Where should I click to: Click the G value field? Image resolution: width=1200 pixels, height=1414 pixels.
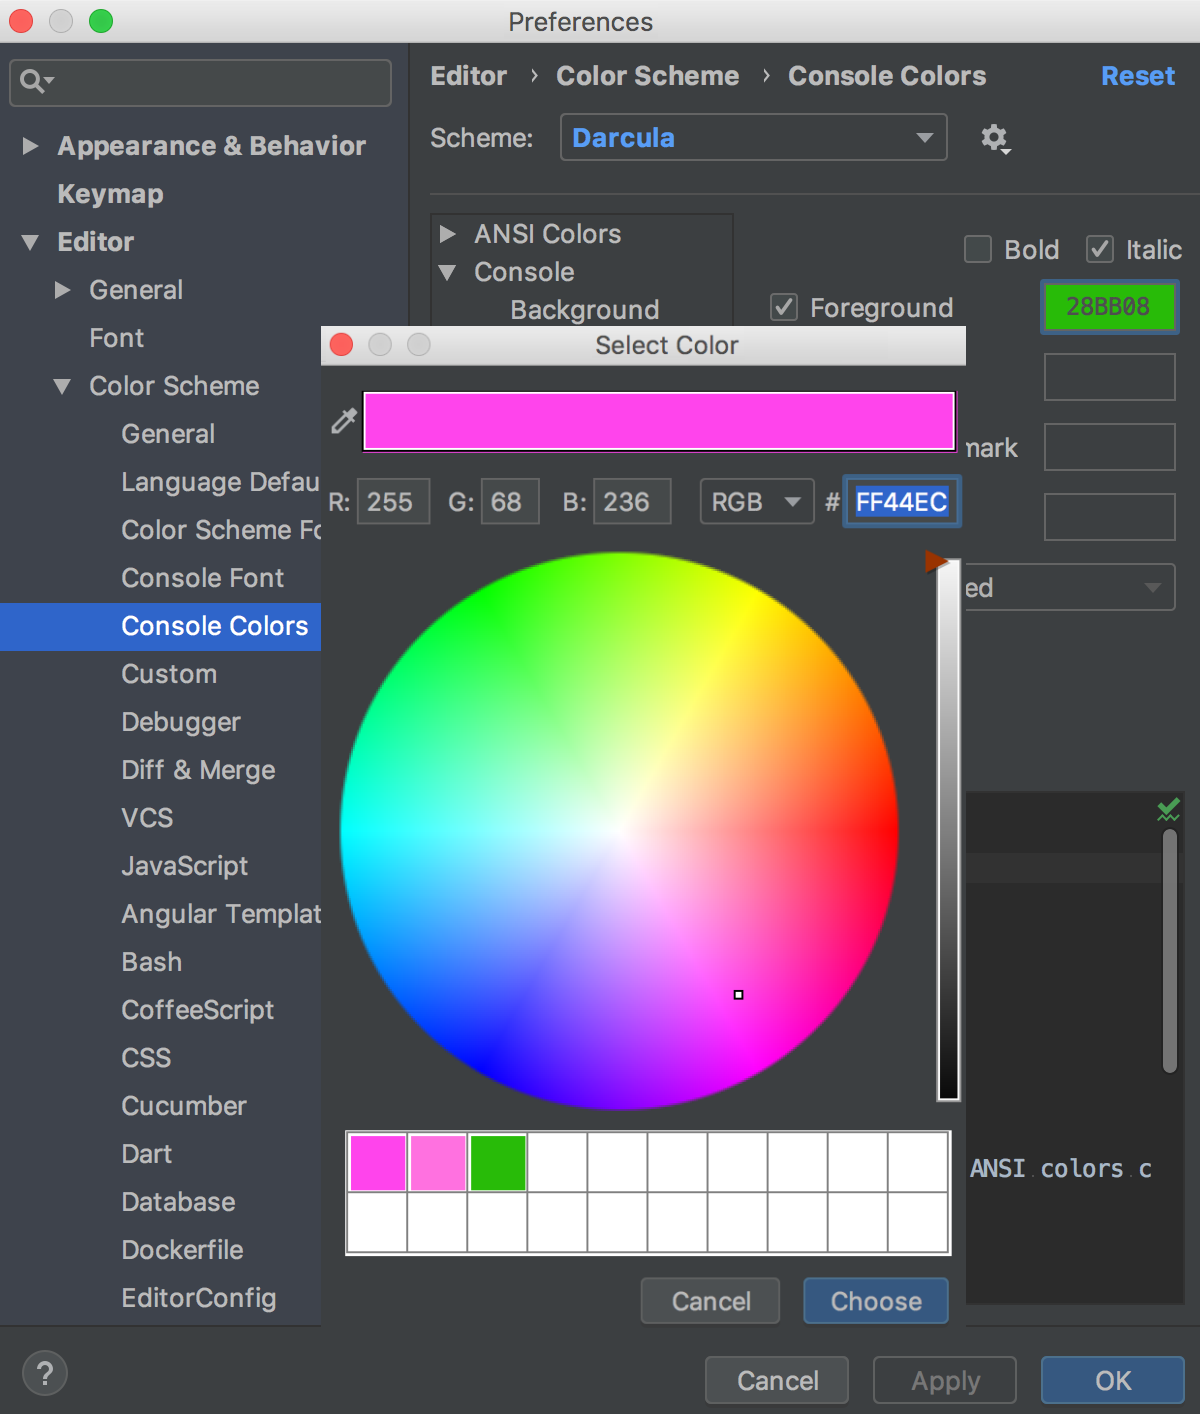pos(510,501)
